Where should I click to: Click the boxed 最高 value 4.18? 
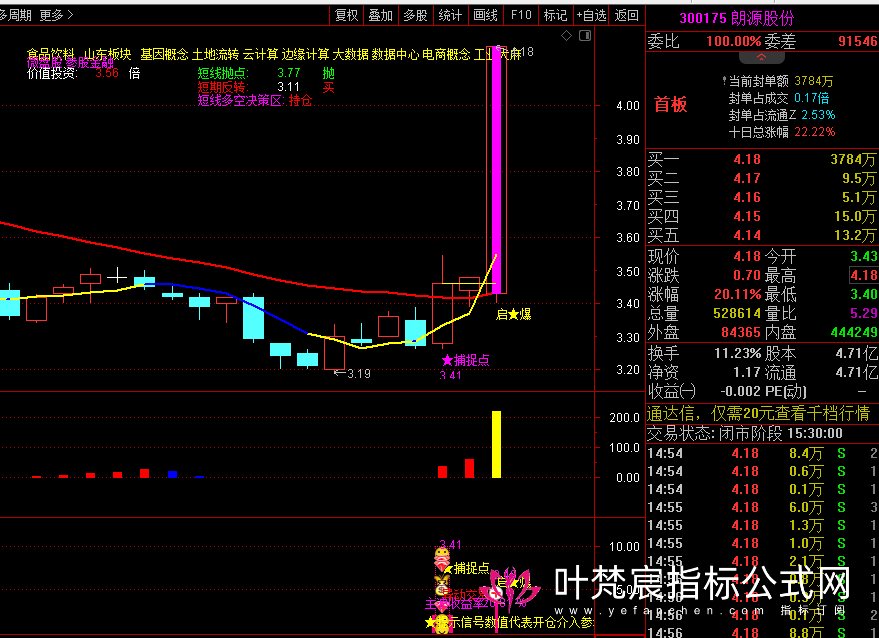point(864,275)
